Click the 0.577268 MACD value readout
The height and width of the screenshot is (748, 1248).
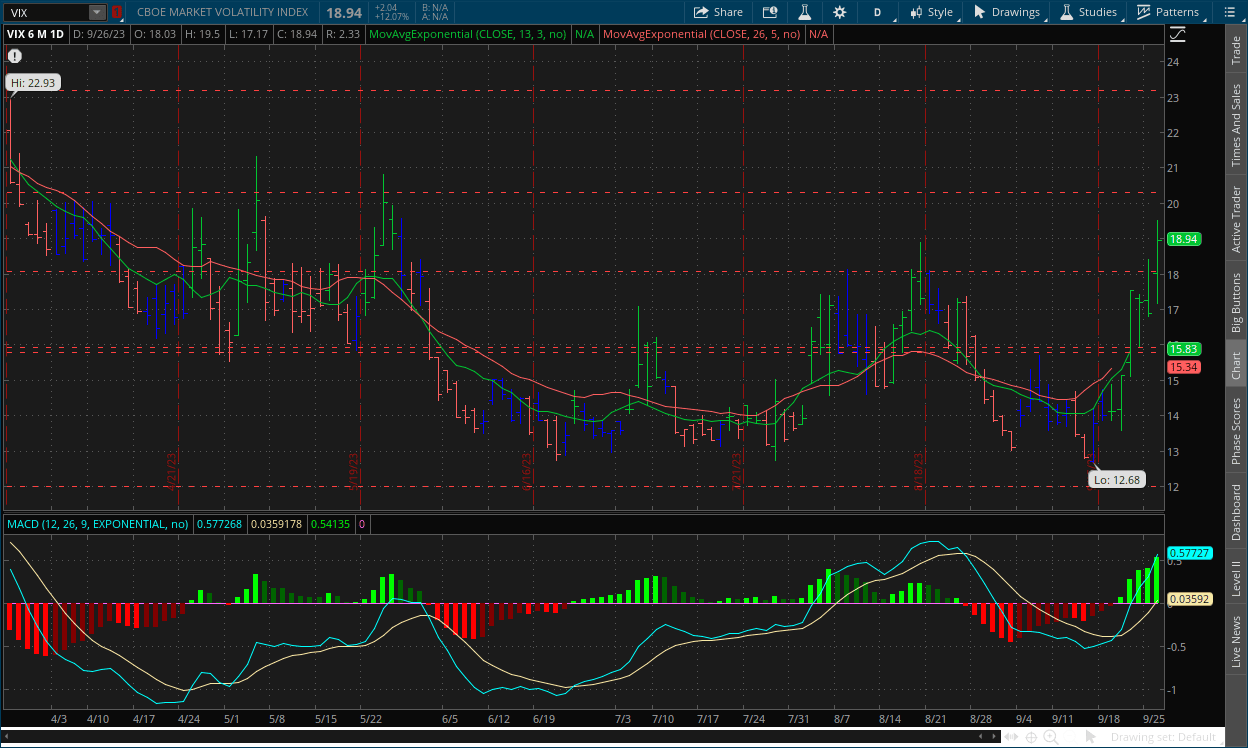click(x=220, y=523)
